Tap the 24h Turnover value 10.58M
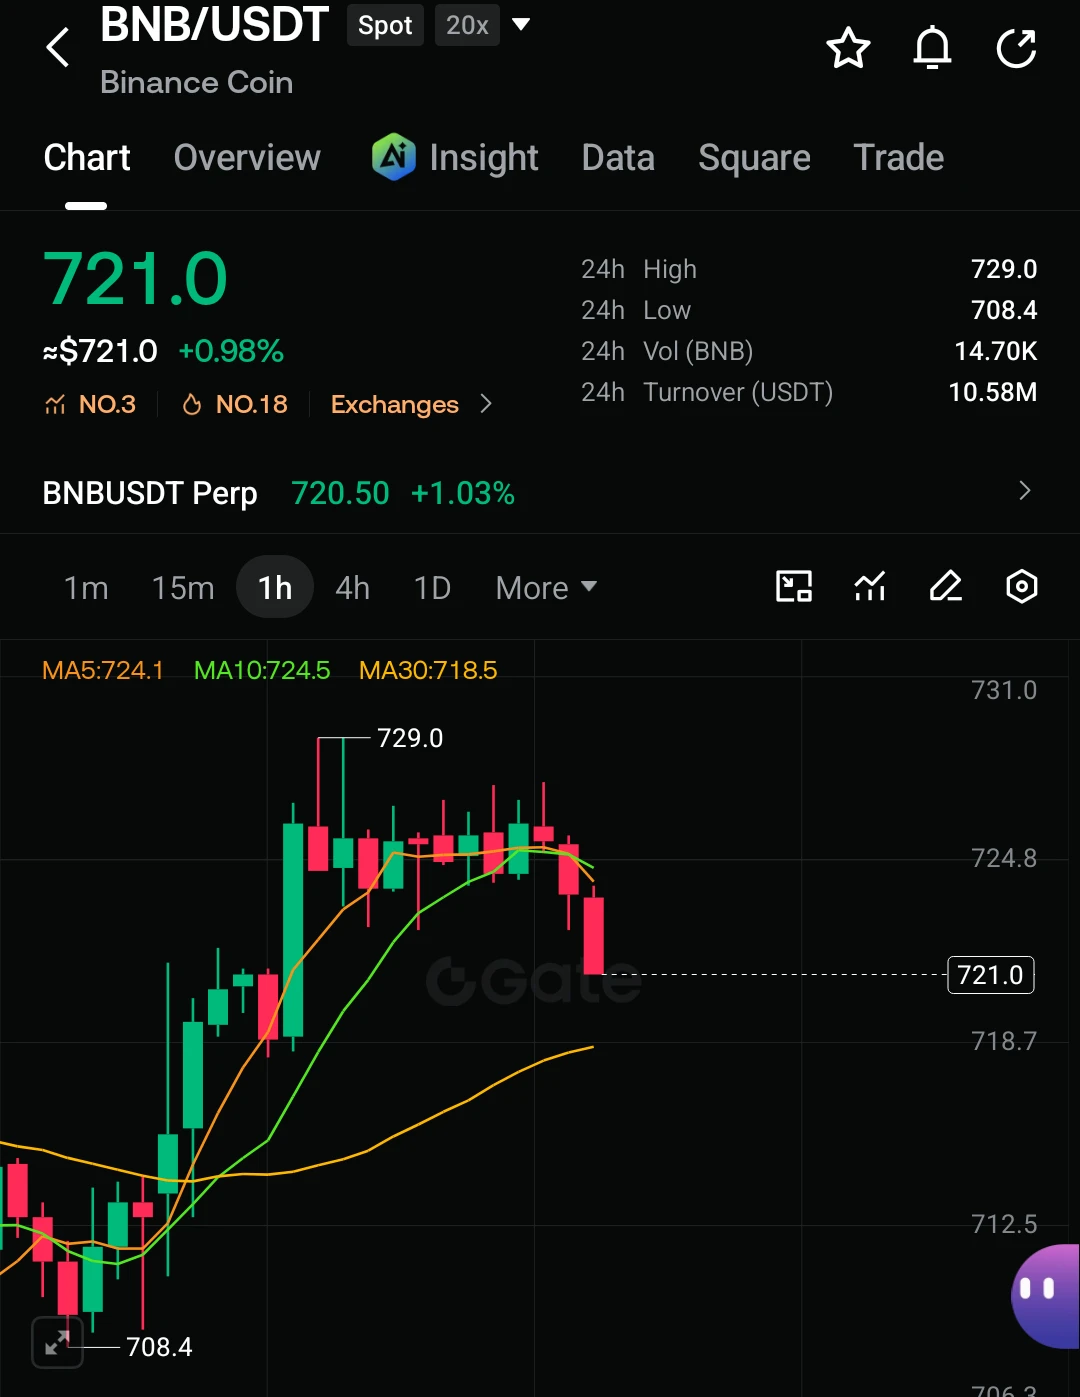The width and height of the screenshot is (1080, 1397). pos(993,392)
